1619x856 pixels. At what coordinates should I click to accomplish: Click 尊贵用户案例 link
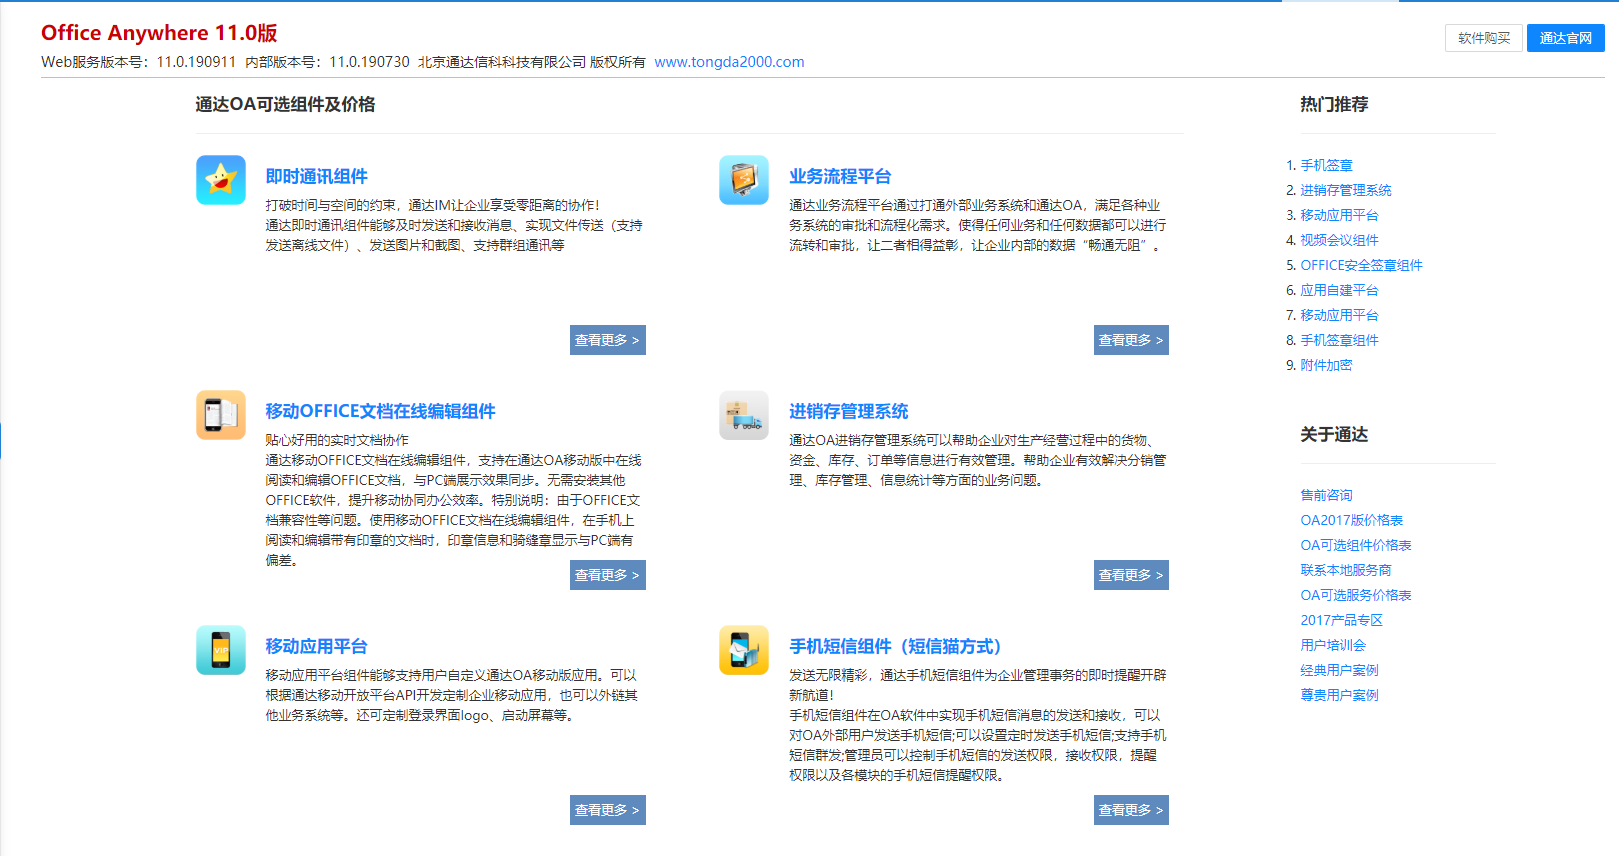(1339, 695)
